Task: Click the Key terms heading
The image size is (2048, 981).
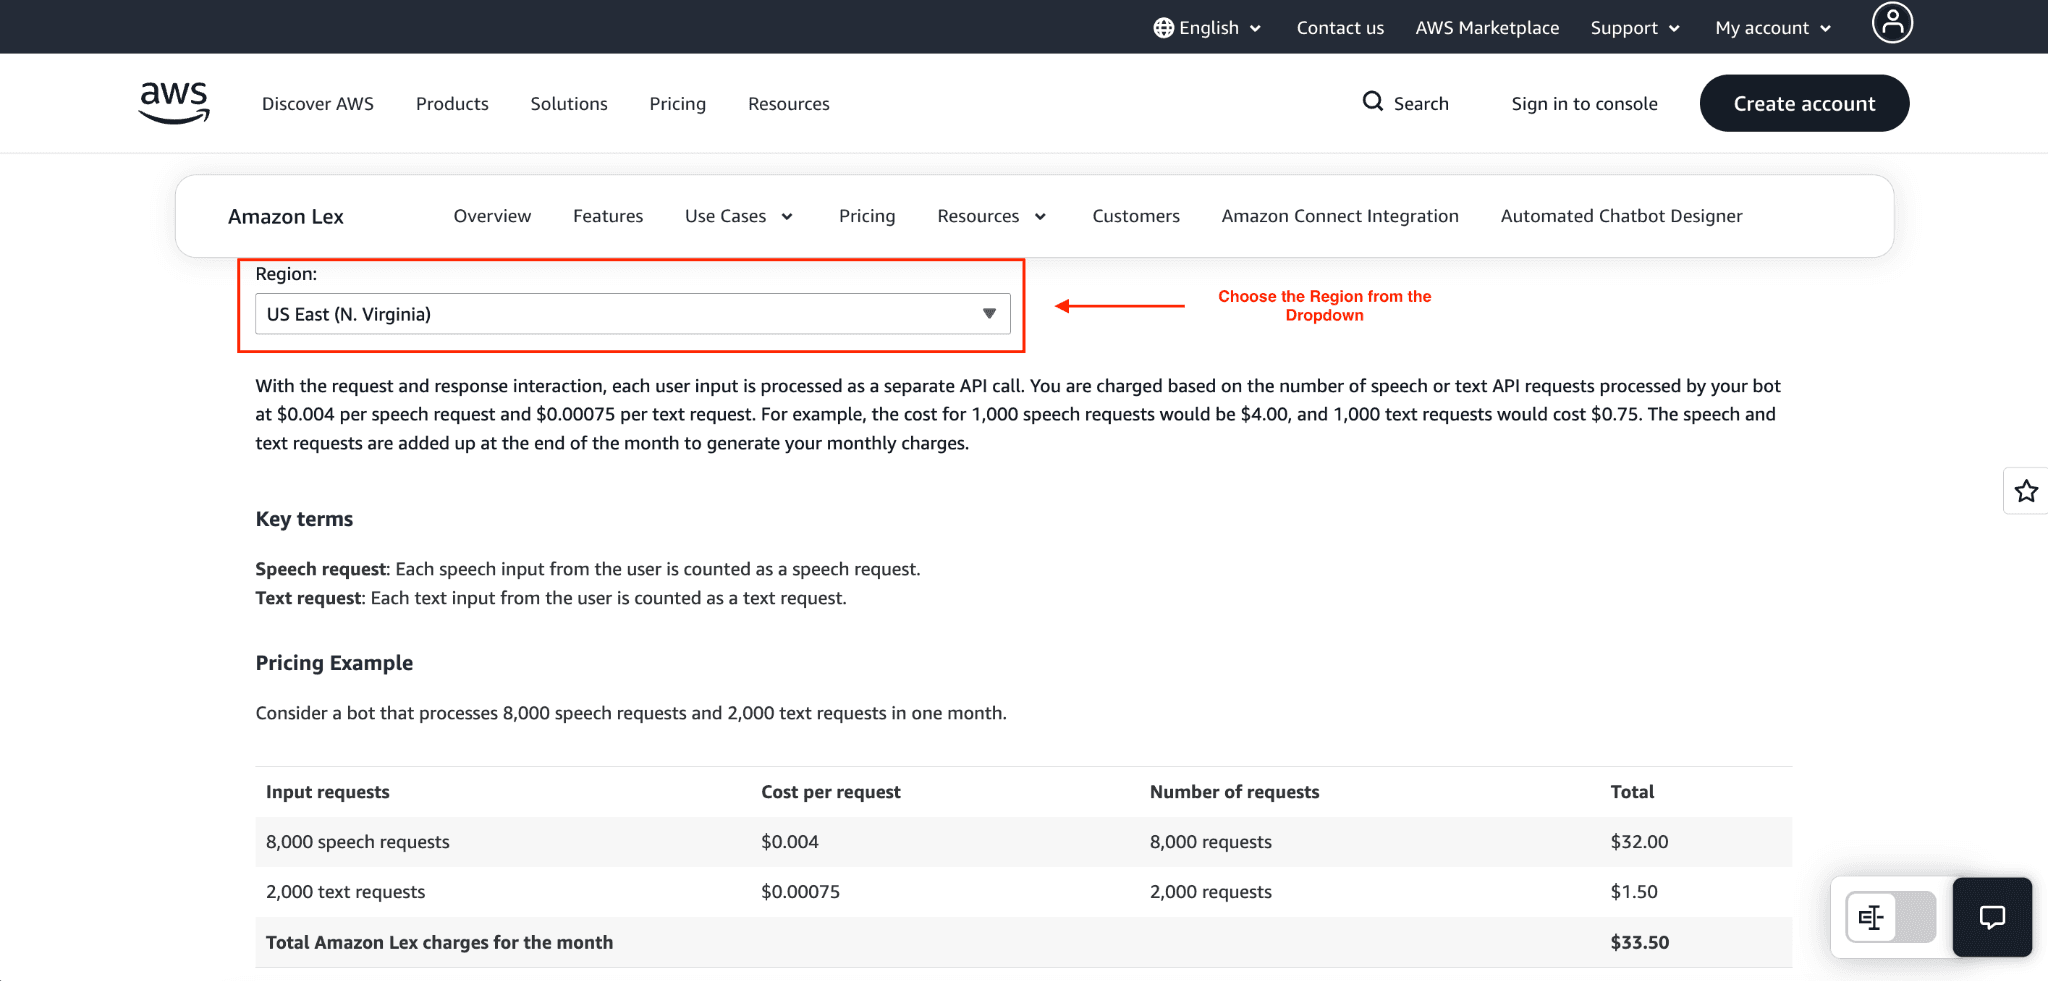Action: (x=304, y=519)
